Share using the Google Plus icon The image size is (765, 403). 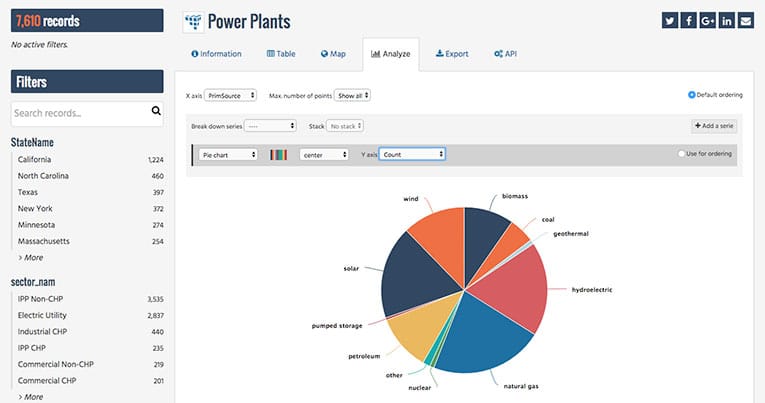(708, 21)
